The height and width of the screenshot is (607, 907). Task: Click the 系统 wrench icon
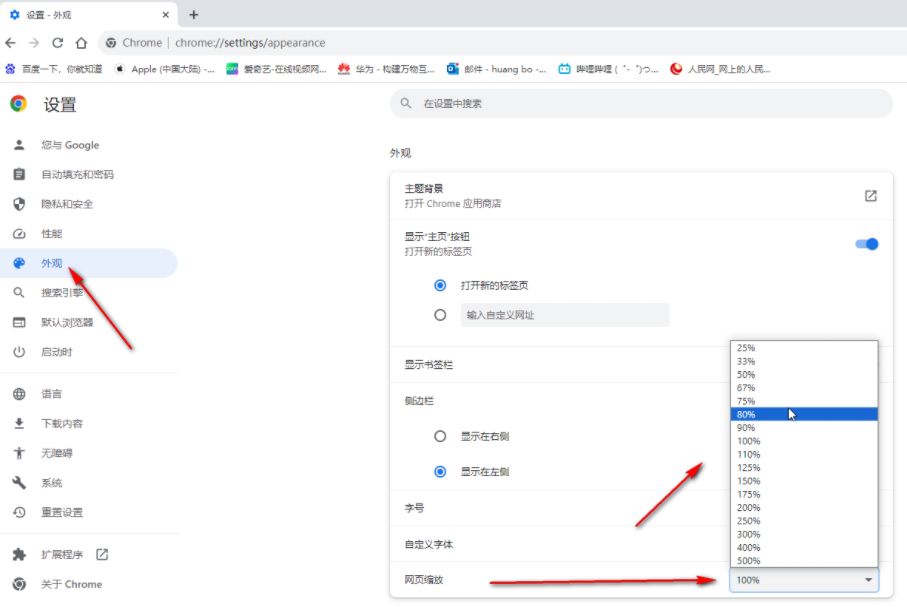19,483
